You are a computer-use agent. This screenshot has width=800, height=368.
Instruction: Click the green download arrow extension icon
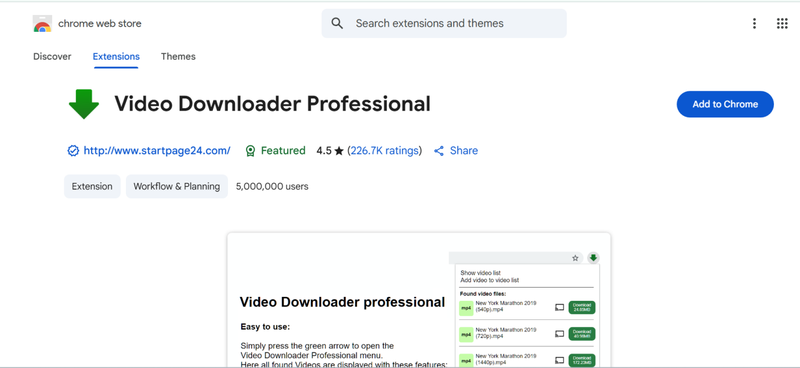click(84, 104)
